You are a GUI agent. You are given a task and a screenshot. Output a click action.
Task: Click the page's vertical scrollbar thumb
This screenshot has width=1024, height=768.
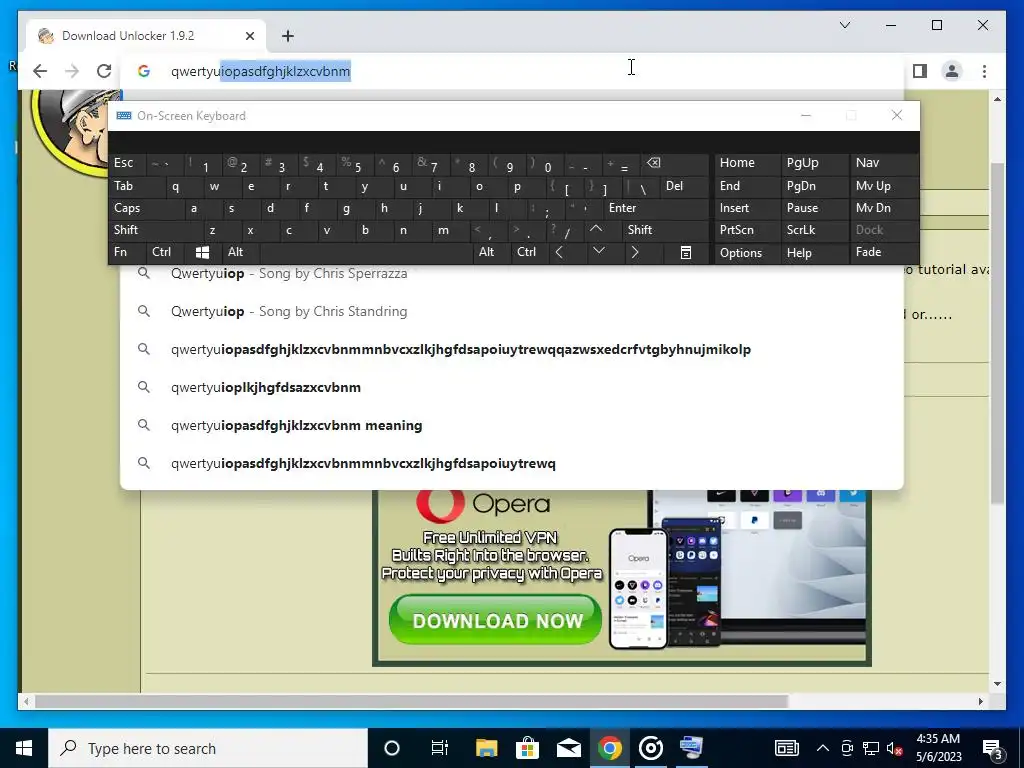pos(997,333)
